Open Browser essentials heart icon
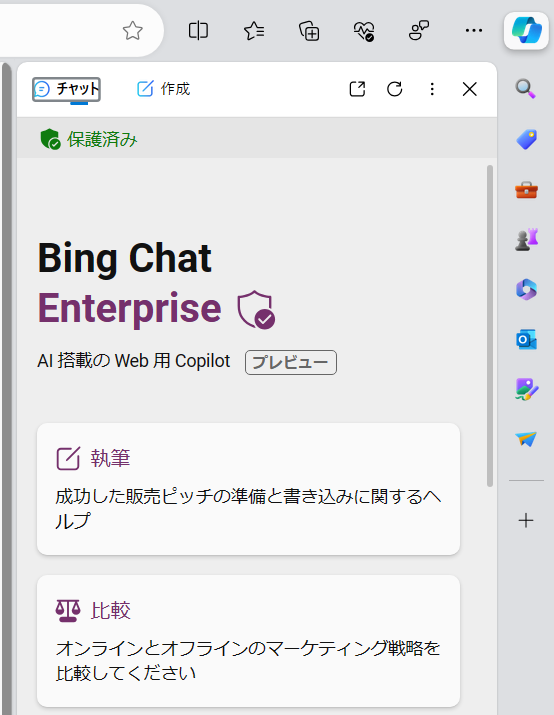Viewport: 554px width, 715px height. tap(364, 31)
